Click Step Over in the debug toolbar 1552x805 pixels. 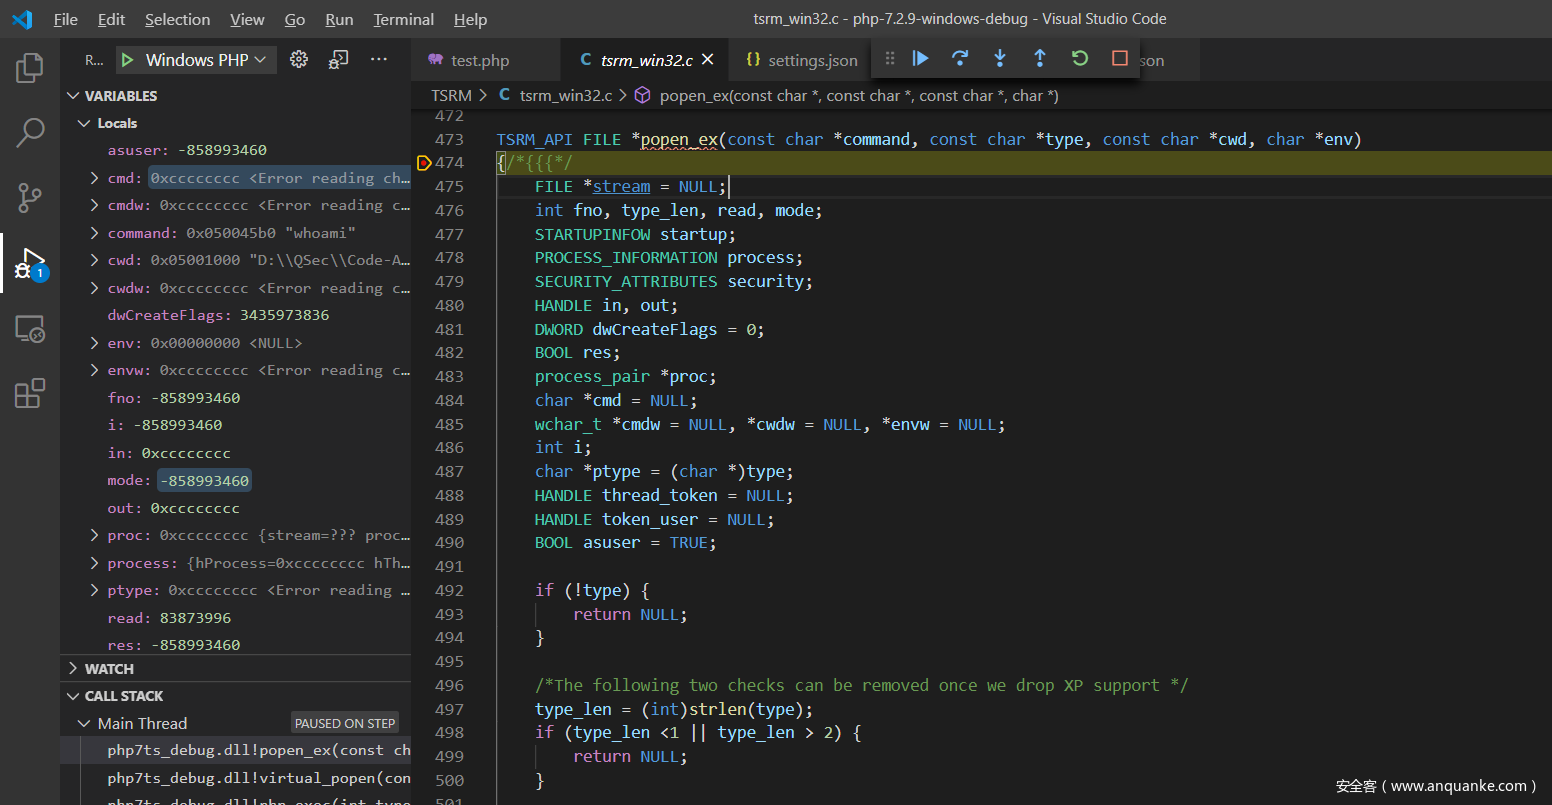960,59
